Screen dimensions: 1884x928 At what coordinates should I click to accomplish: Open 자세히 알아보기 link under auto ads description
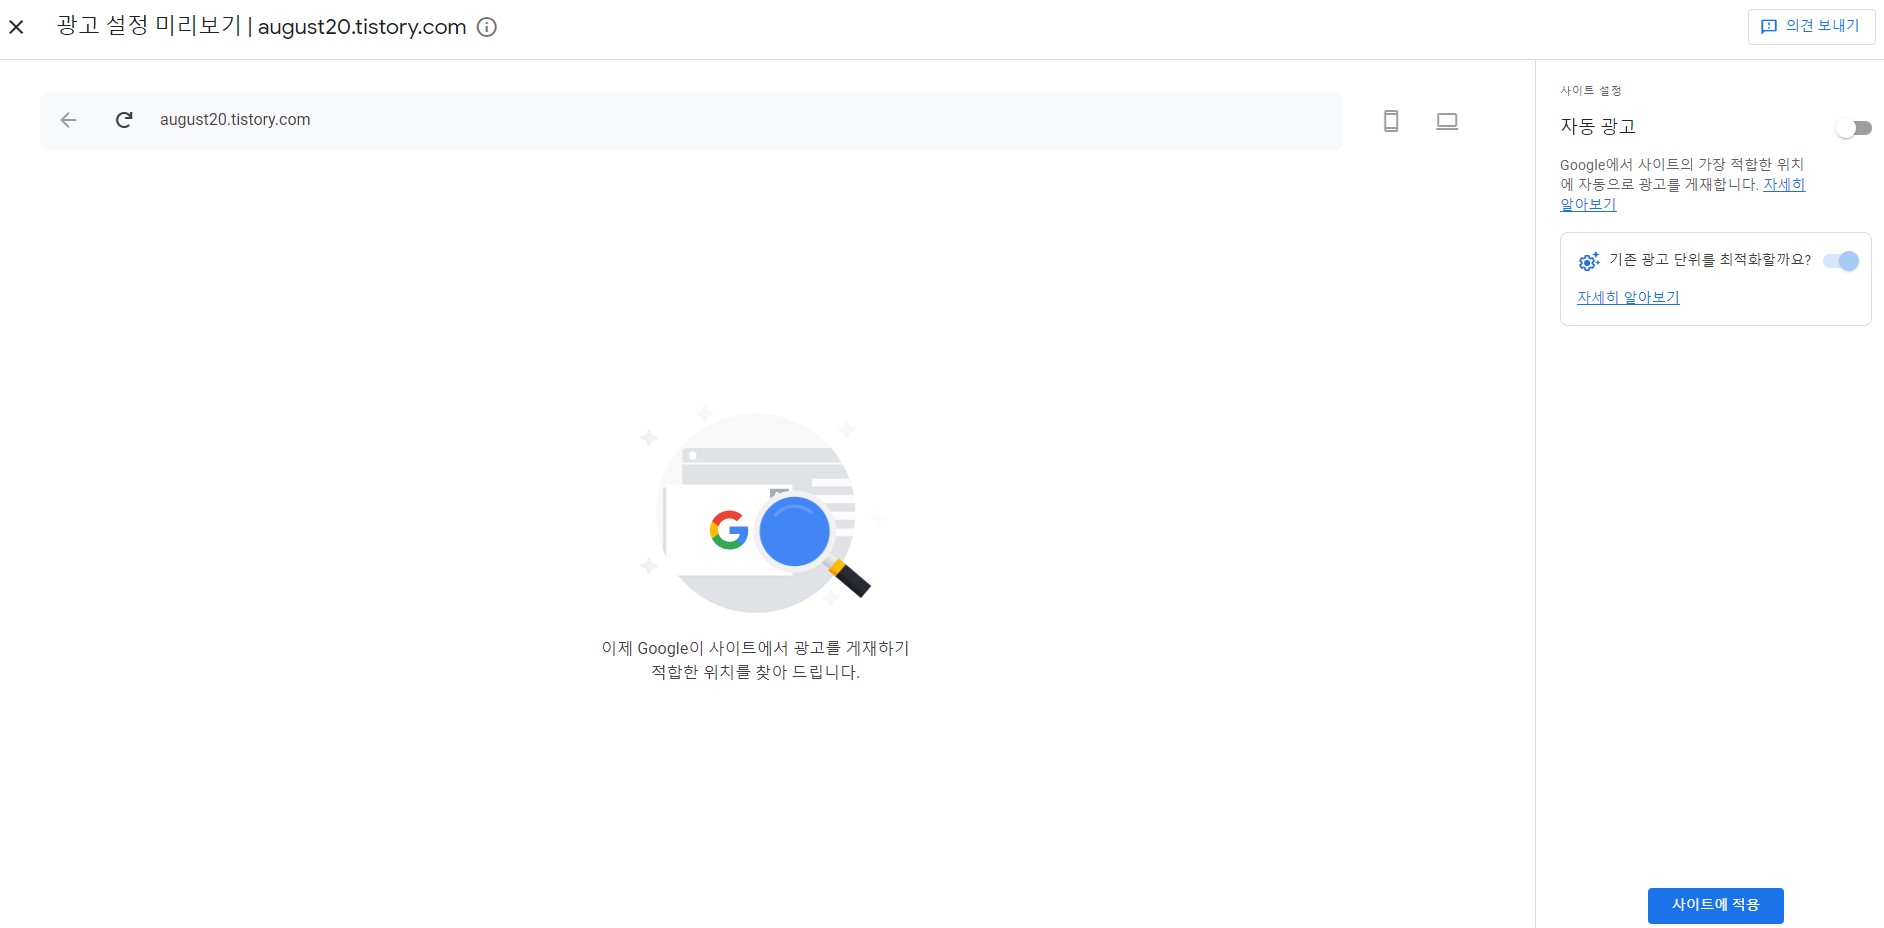point(1784,185)
